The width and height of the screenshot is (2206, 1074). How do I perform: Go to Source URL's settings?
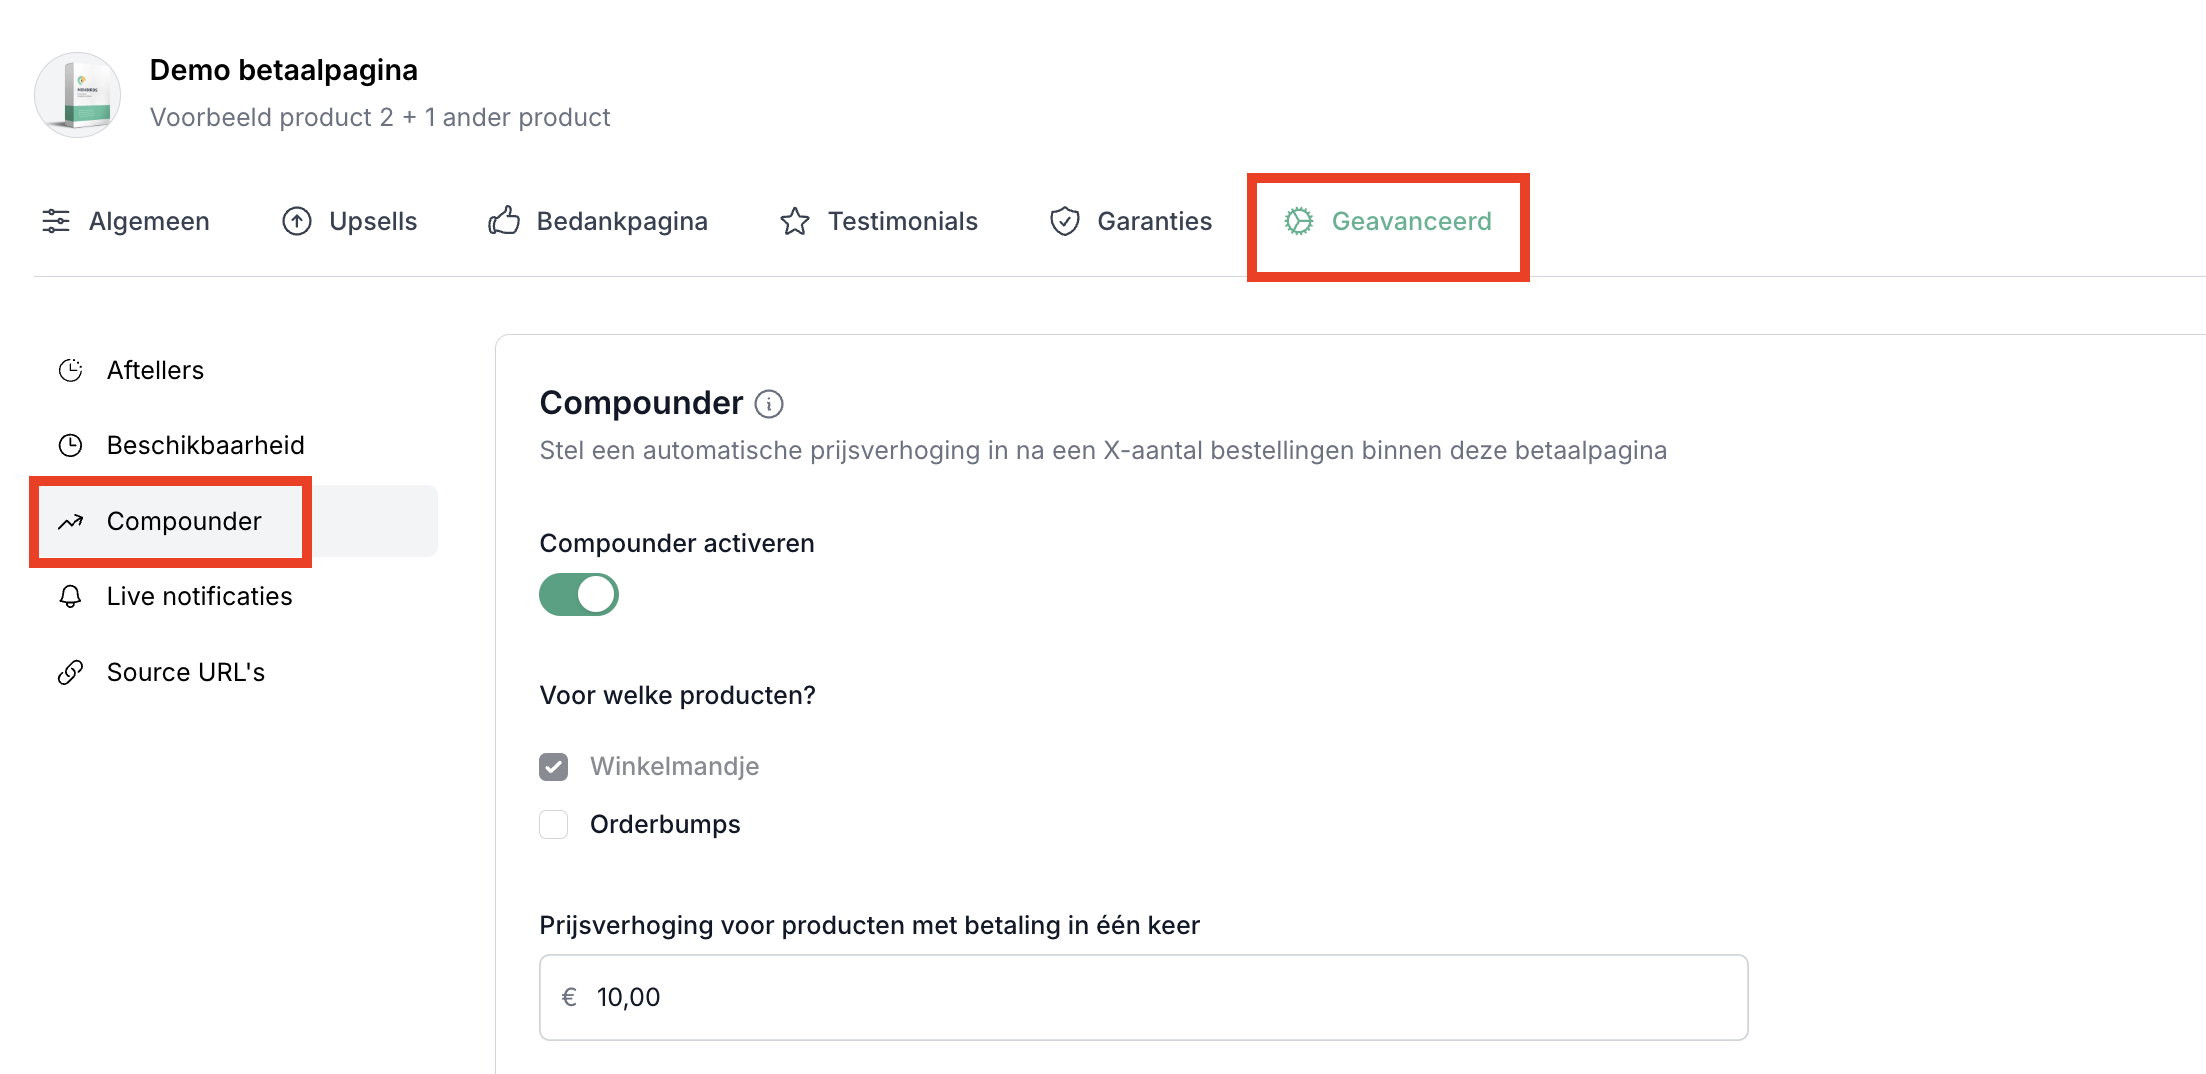tap(186, 673)
